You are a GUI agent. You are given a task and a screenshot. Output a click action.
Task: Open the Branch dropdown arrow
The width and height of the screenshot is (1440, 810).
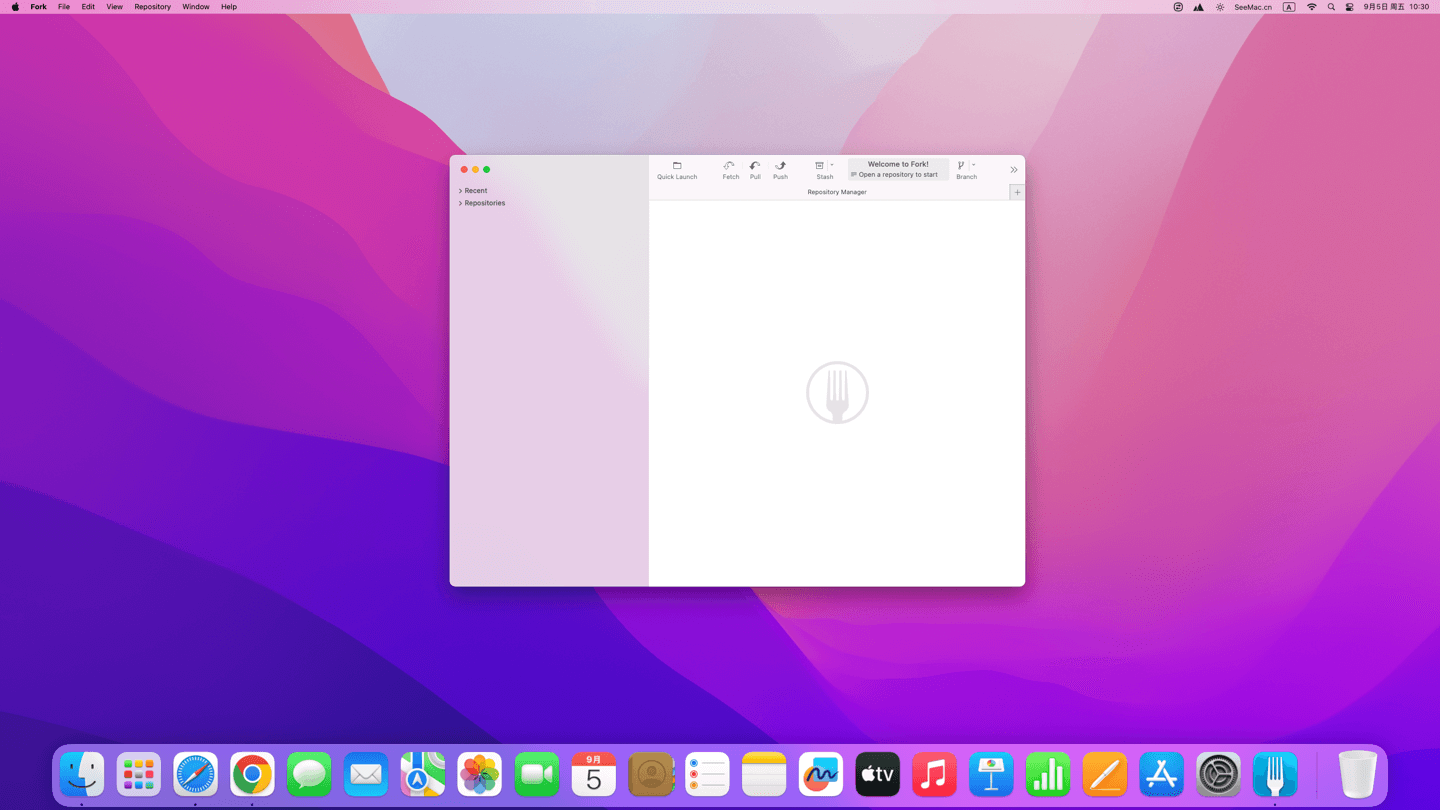[974, 166]
